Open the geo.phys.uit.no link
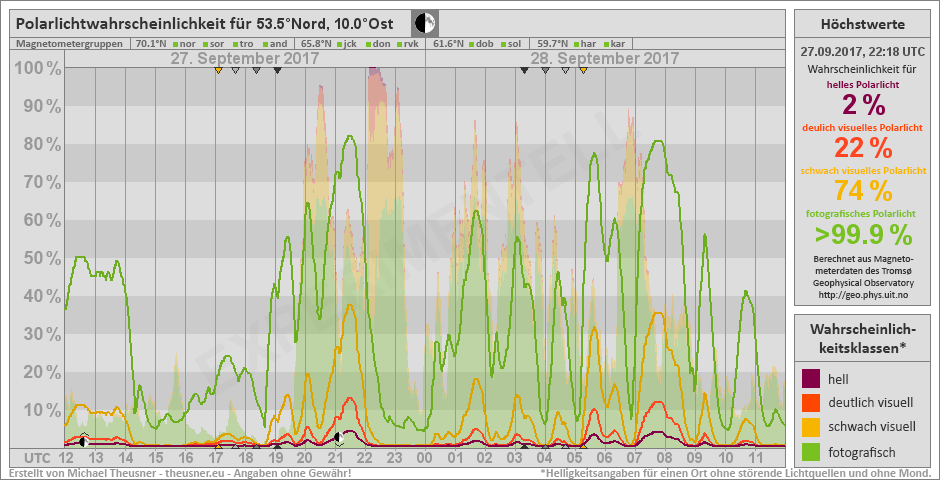This screenshot has width=940, height=480. click(x=862, y=294)
